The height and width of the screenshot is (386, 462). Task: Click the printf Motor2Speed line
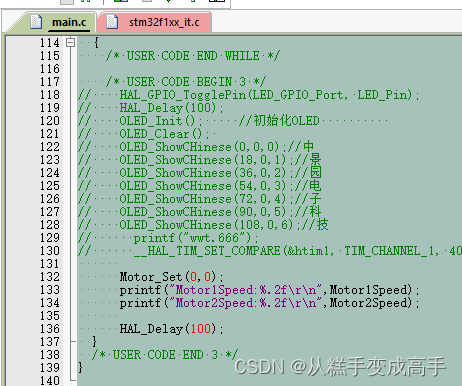(269, 303)
